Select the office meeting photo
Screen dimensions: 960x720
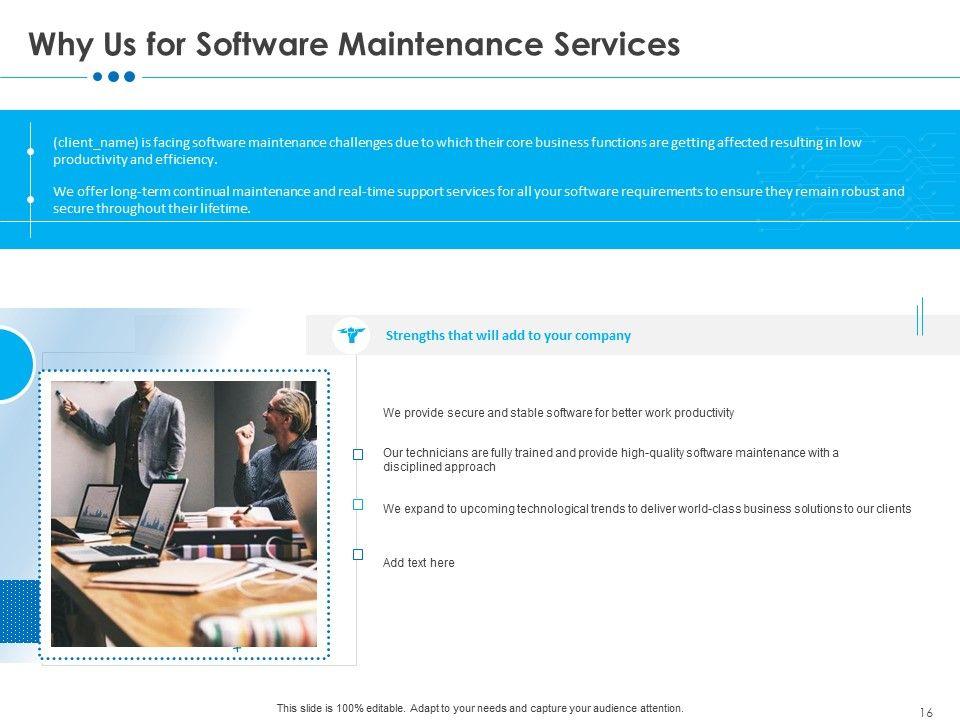(x=184, y=513)
